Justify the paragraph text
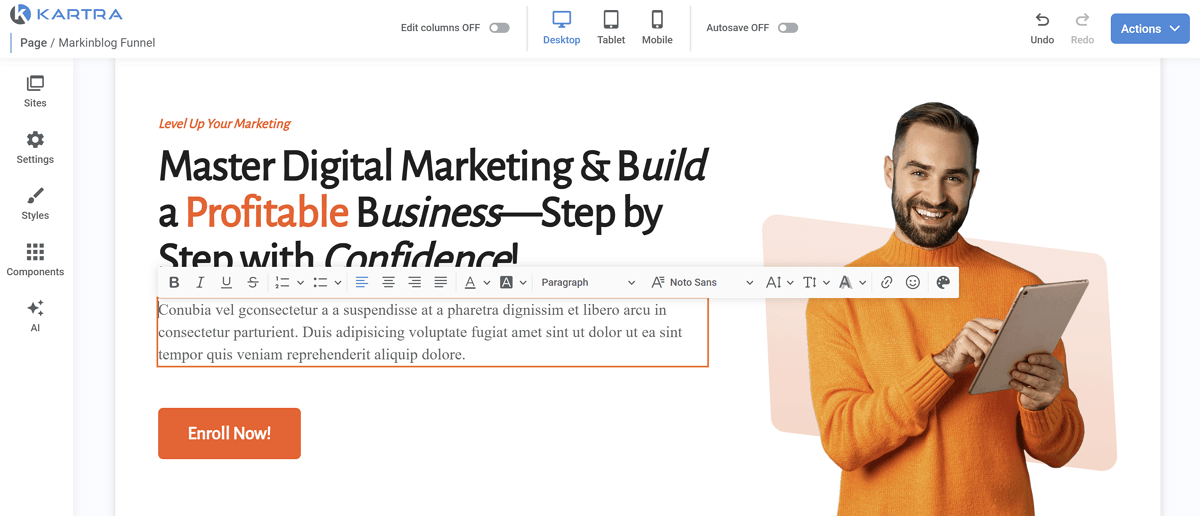This screenshot has height=516, width=1200. [x=440, y=283]
